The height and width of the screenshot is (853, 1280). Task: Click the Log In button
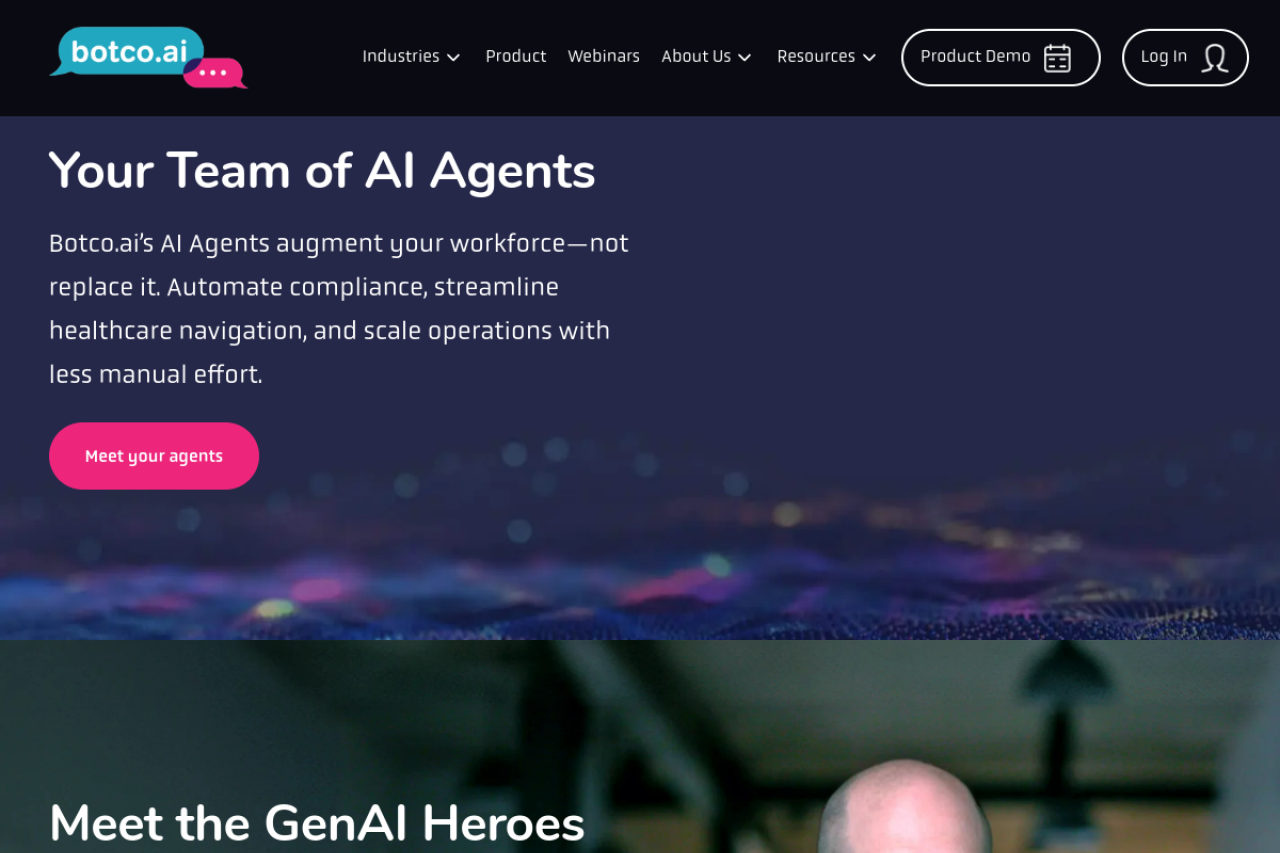(x=1185, y=58)
